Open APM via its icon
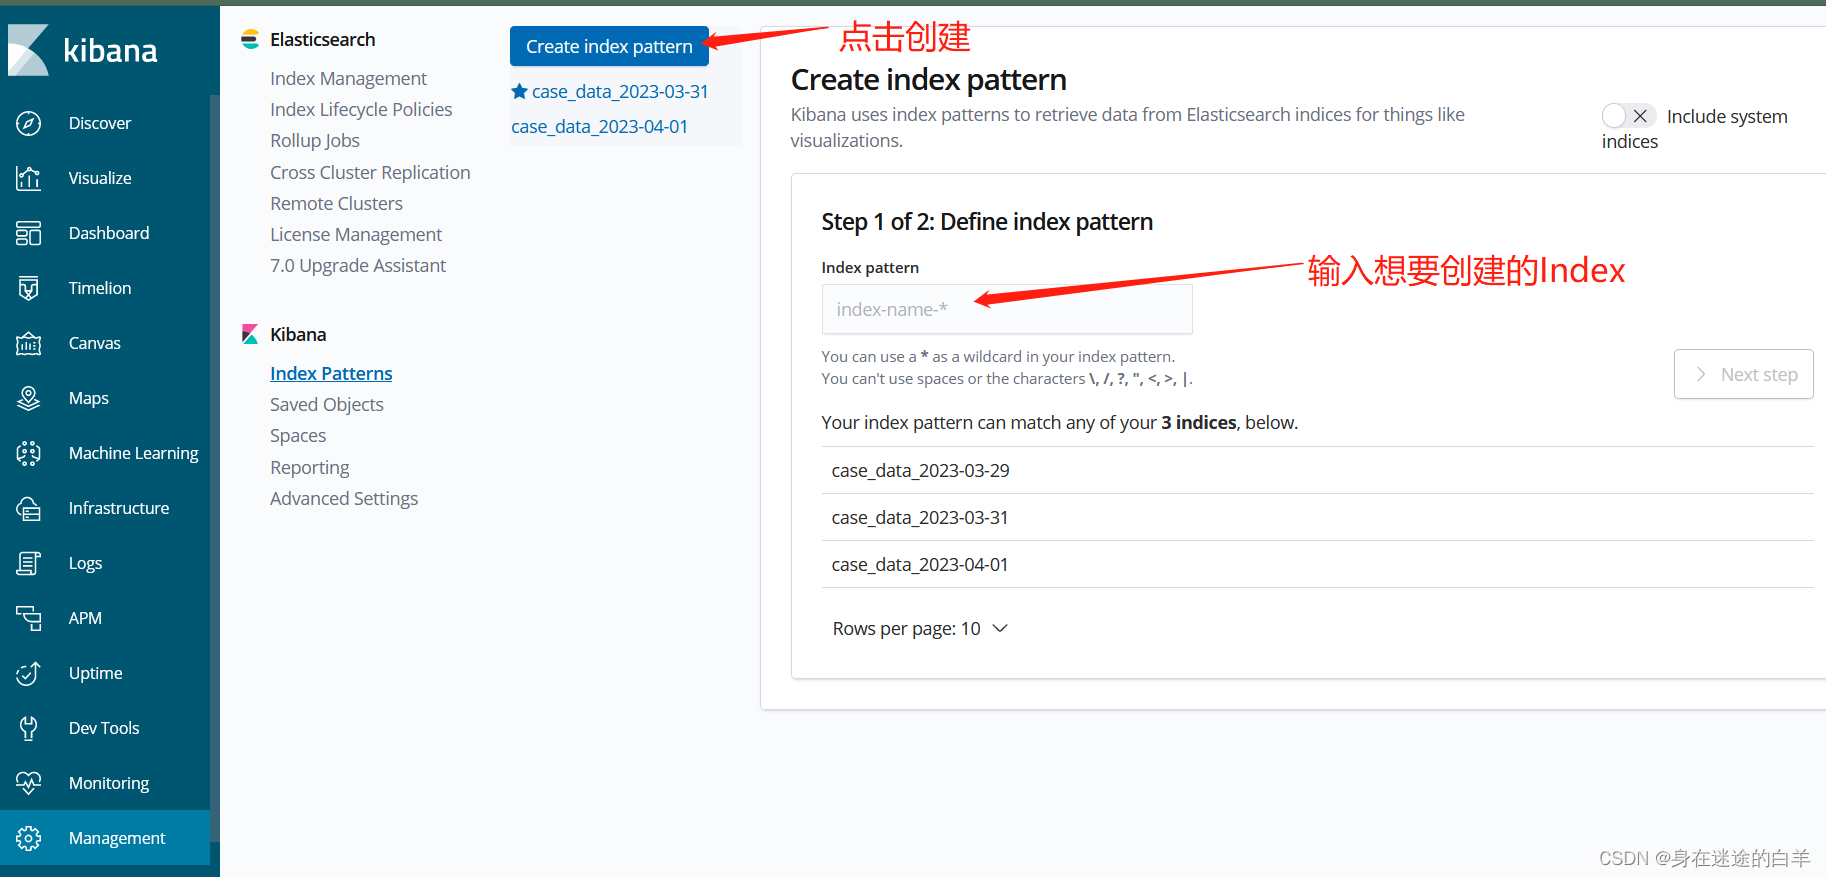 point(29,618)
